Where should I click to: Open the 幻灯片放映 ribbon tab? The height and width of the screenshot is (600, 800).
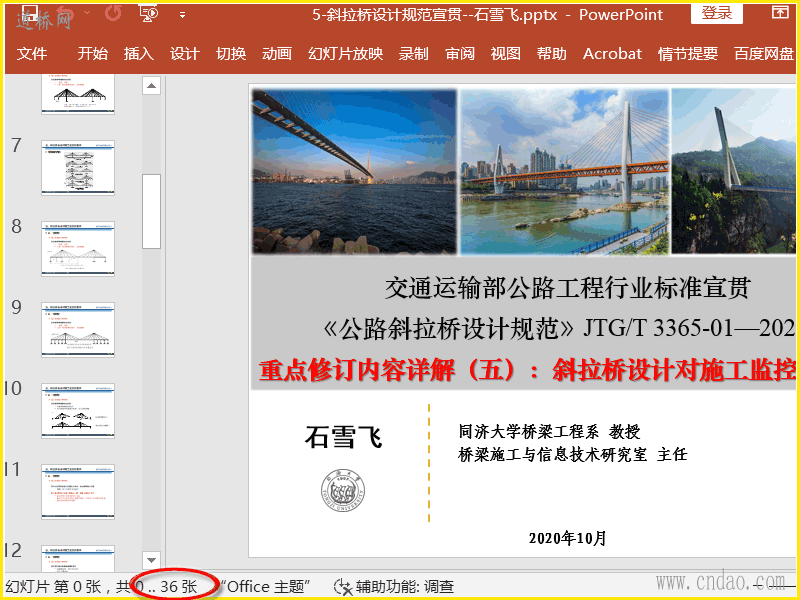[345, 54]
